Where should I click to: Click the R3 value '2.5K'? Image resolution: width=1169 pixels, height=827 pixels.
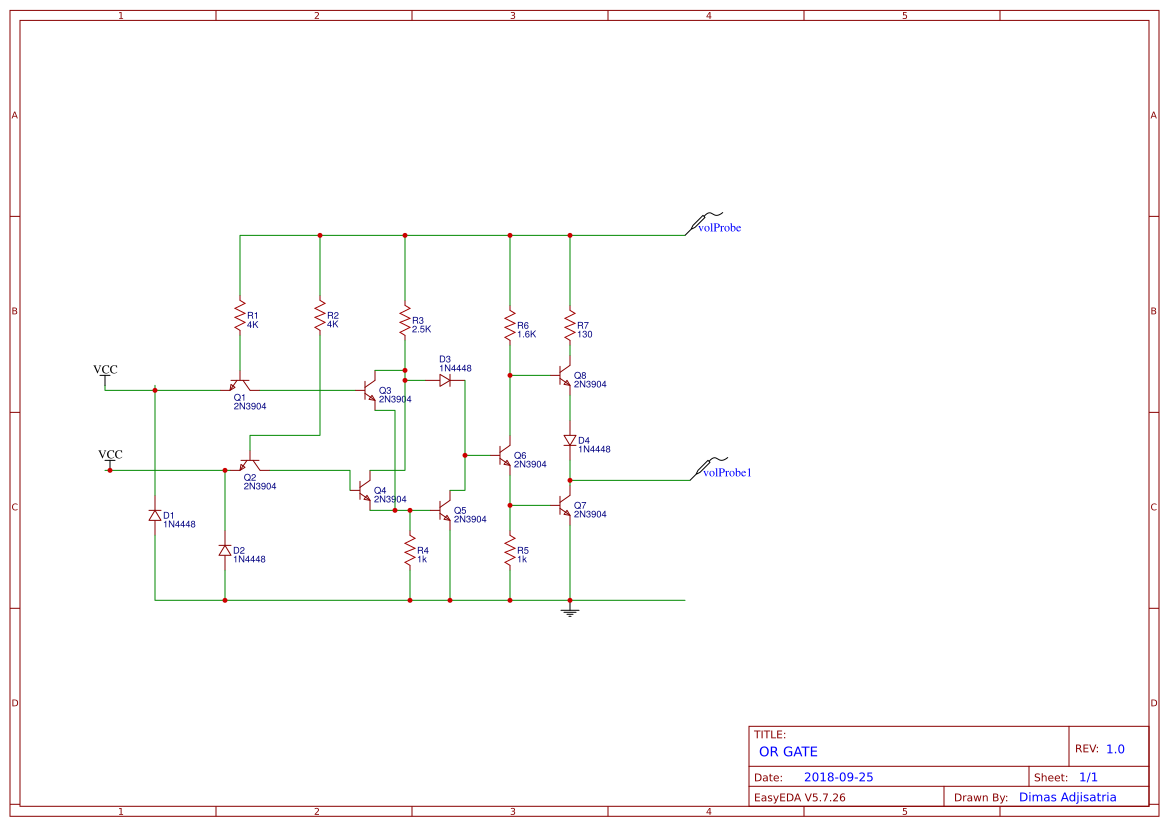tap(421, 330)
